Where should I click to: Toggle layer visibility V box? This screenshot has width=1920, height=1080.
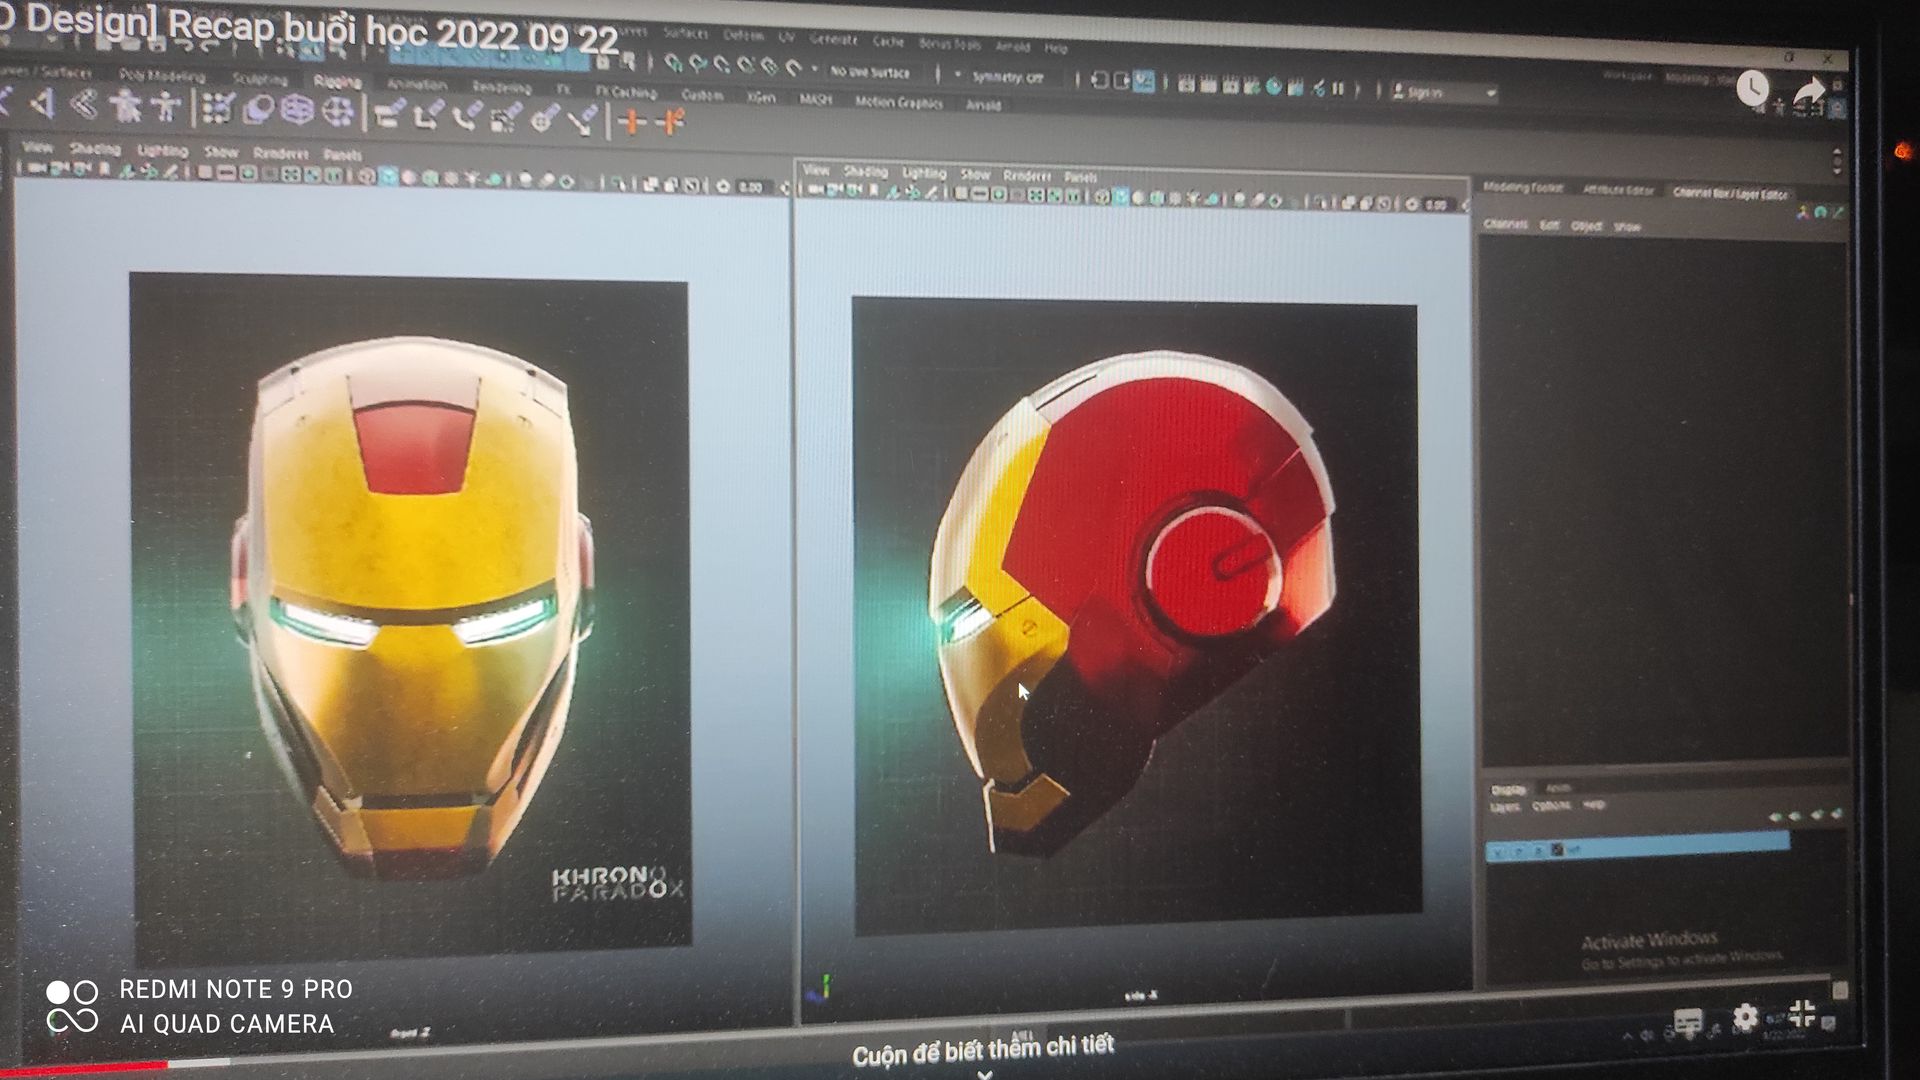[x=1497, y=852]
